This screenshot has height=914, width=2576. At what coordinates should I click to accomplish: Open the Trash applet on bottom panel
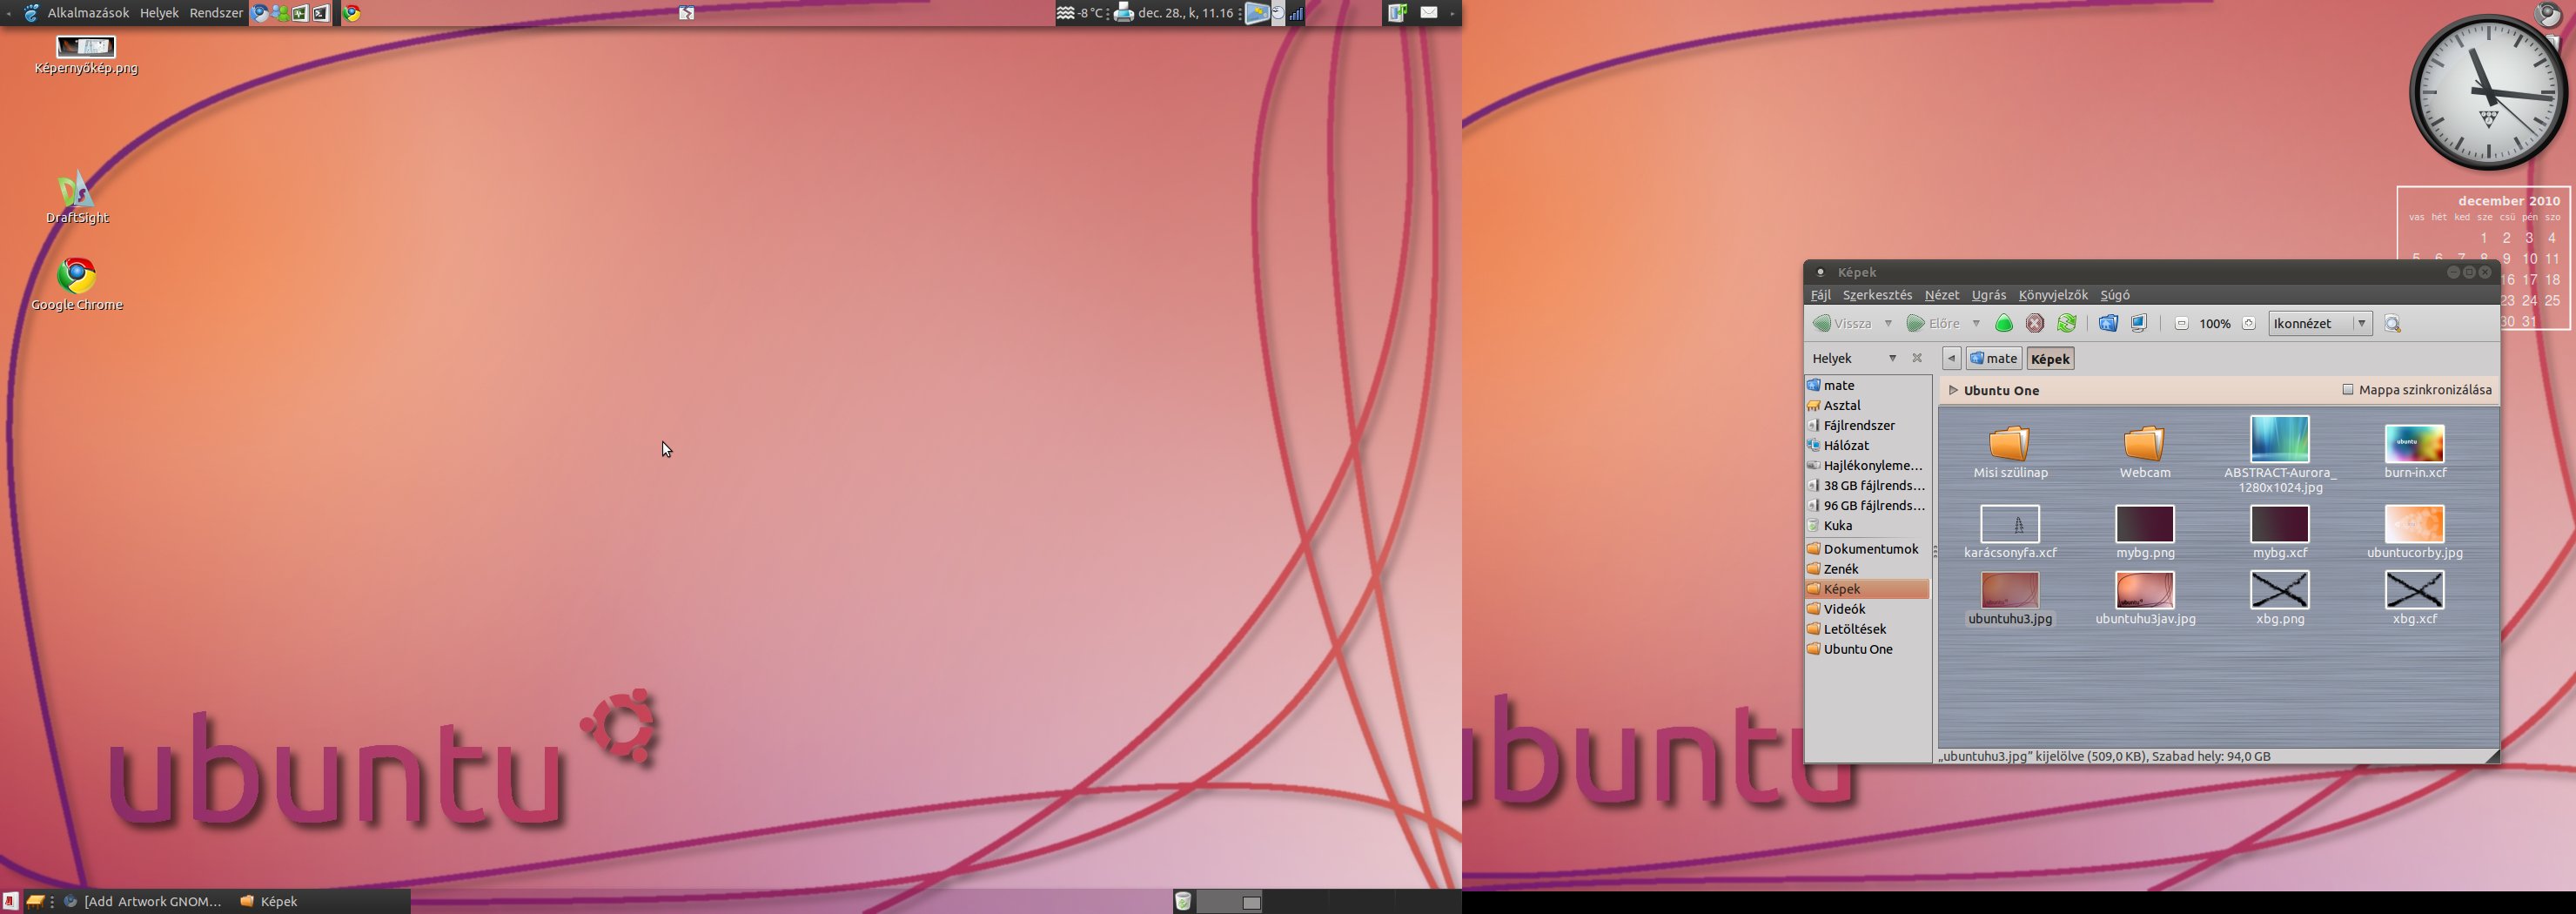1183,901
